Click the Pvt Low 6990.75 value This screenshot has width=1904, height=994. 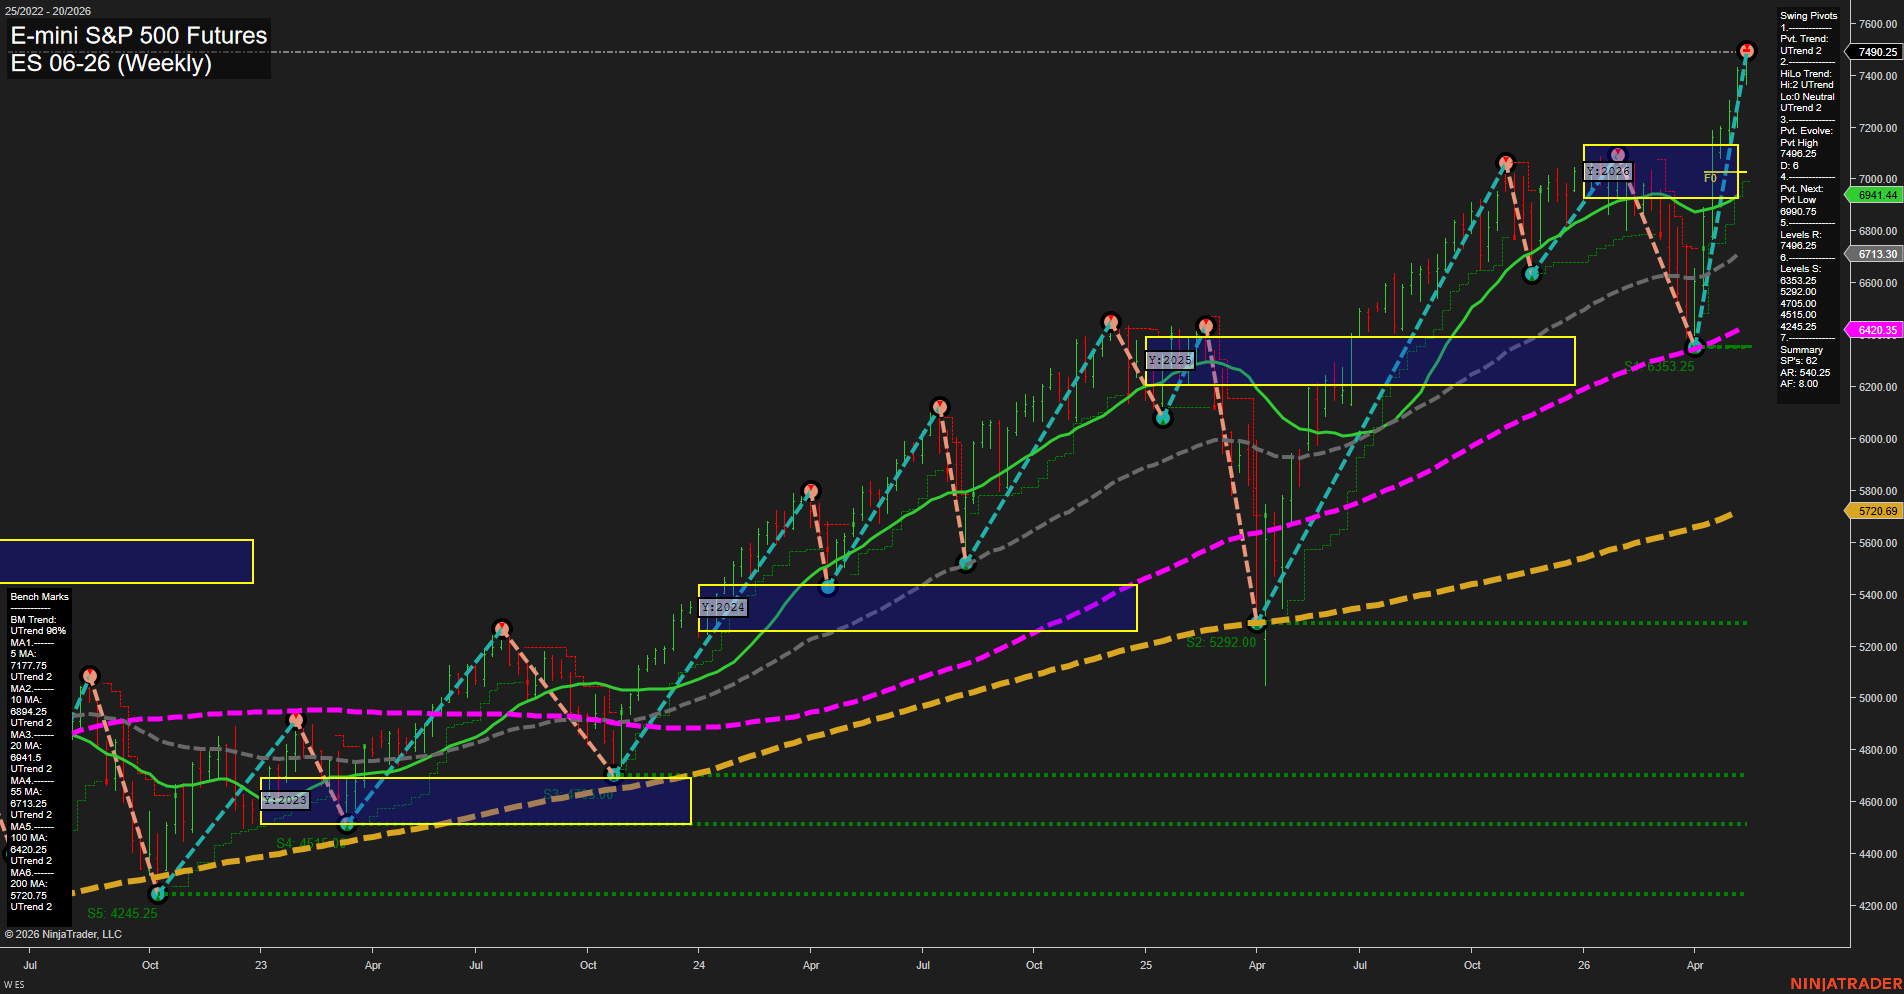[x=1798, y=212]
